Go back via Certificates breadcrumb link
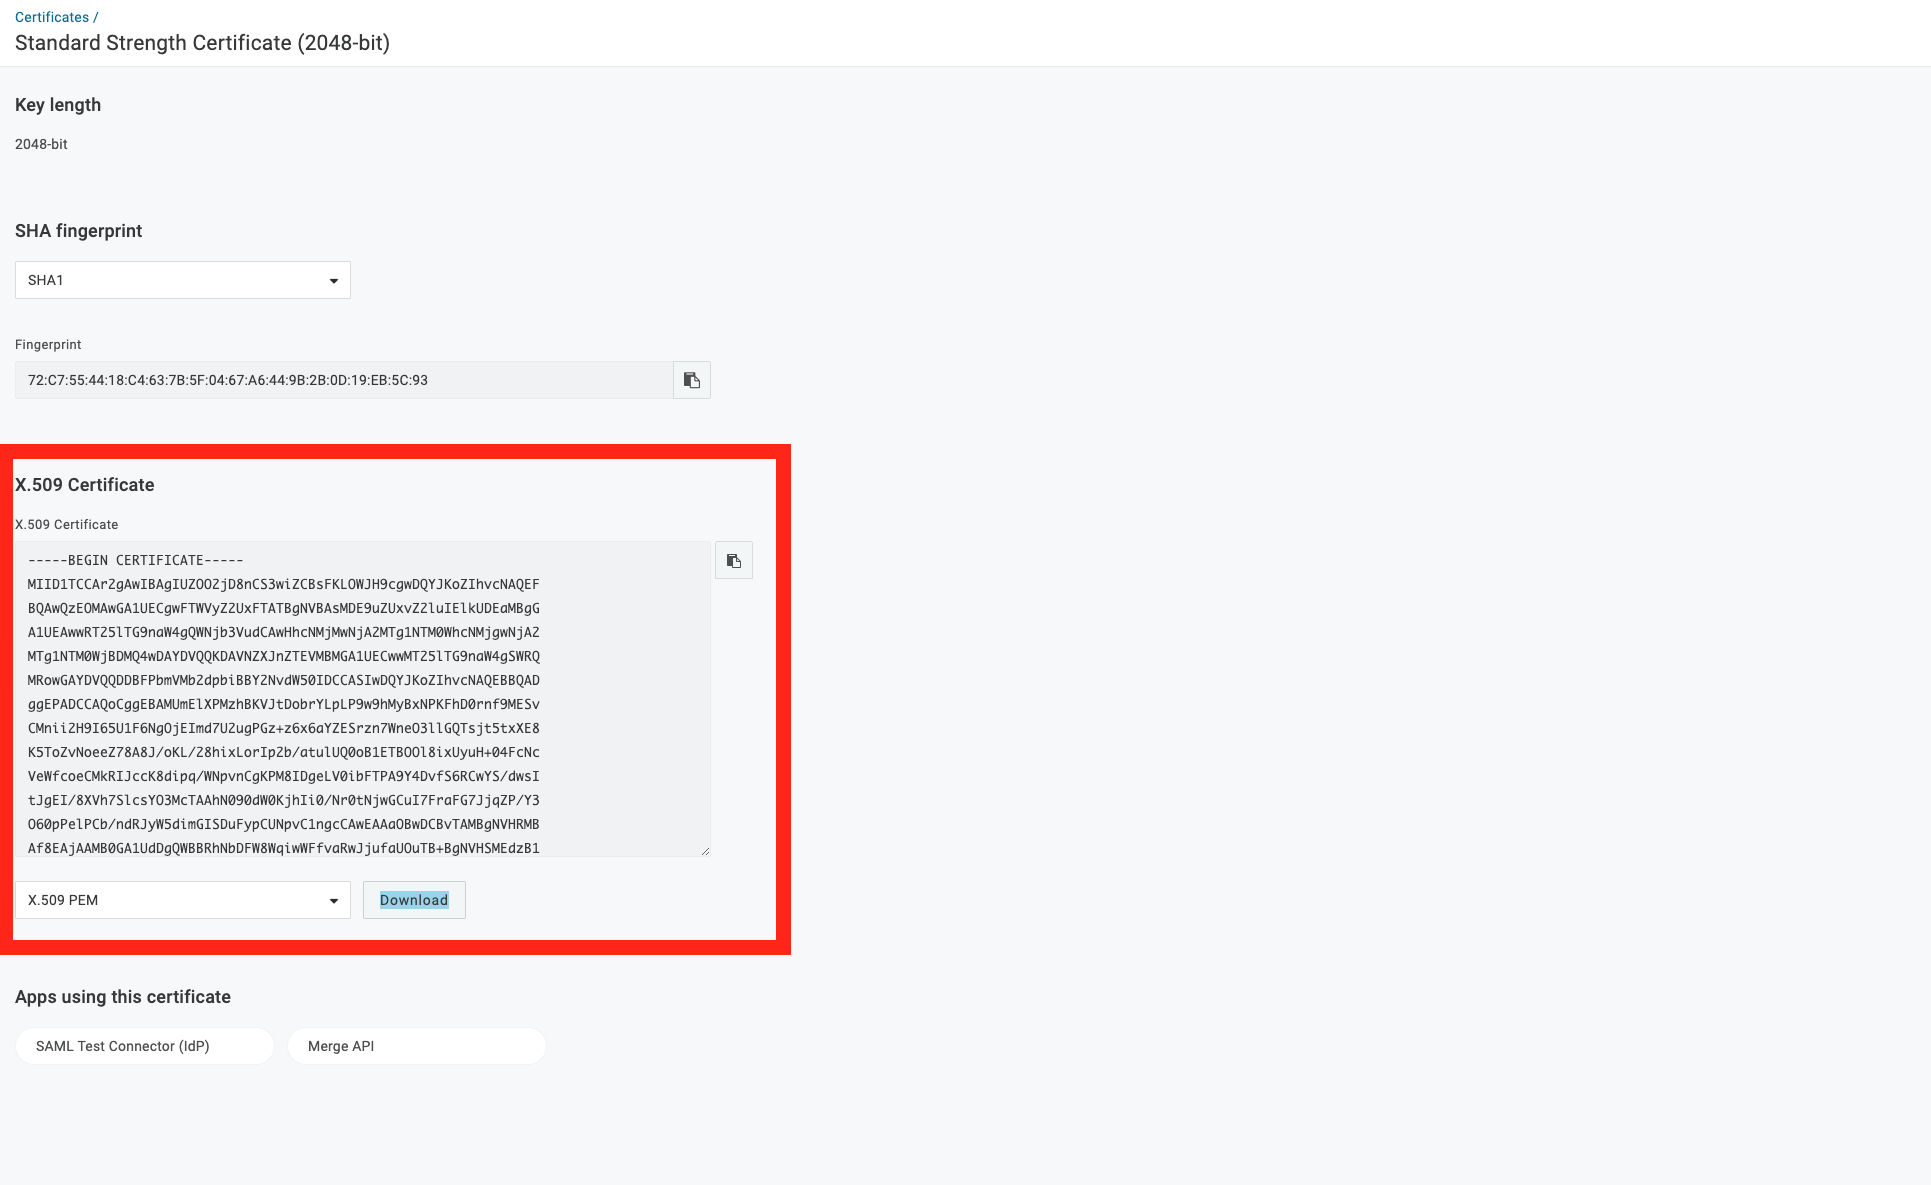This screenshot has height=1185, width=1931. (52, 17)
